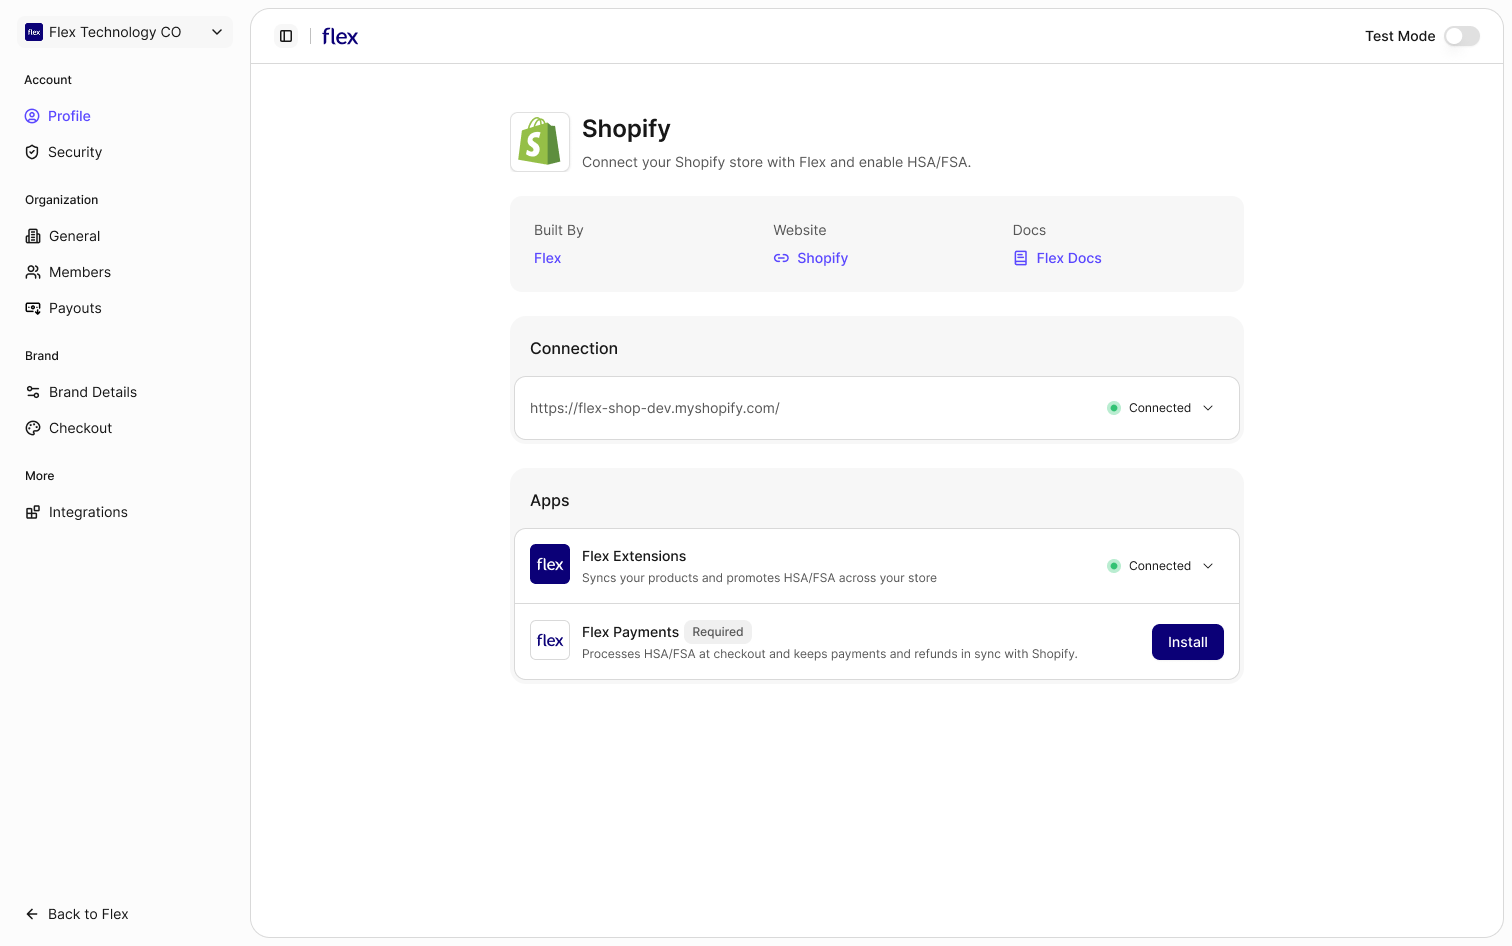This screenshot has height=946, width=1512.
Task: Click the Flex Extensions app icon
Action: (x=550, y=564)
